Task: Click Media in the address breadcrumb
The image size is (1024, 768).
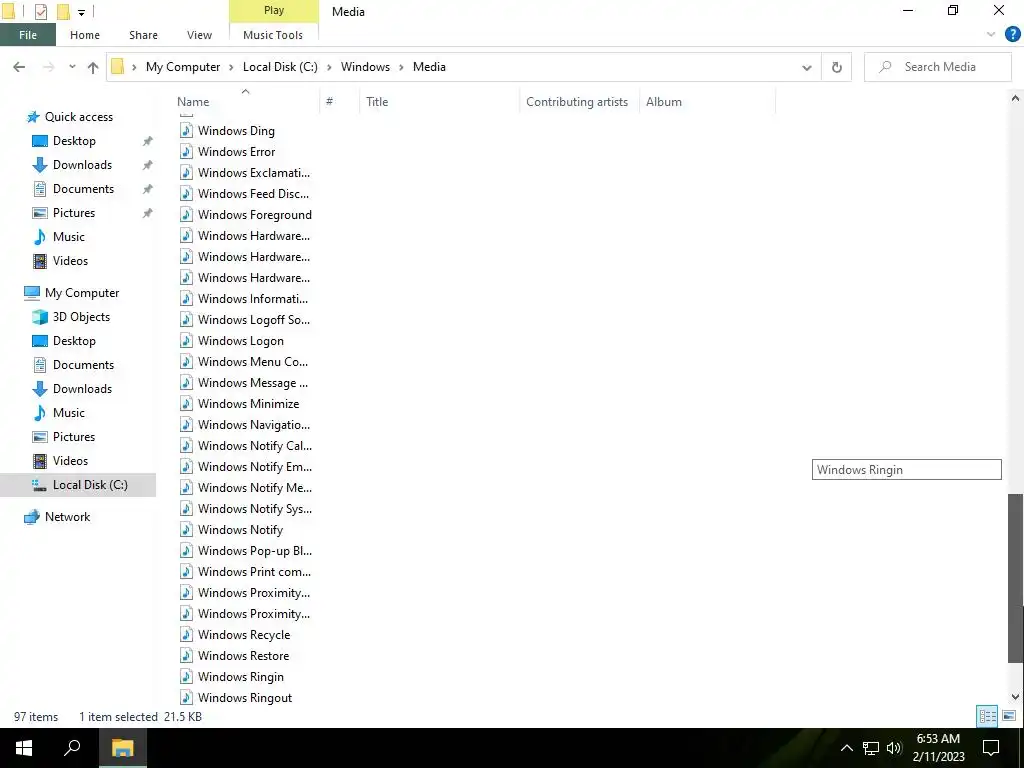Action: click(429, 67)
